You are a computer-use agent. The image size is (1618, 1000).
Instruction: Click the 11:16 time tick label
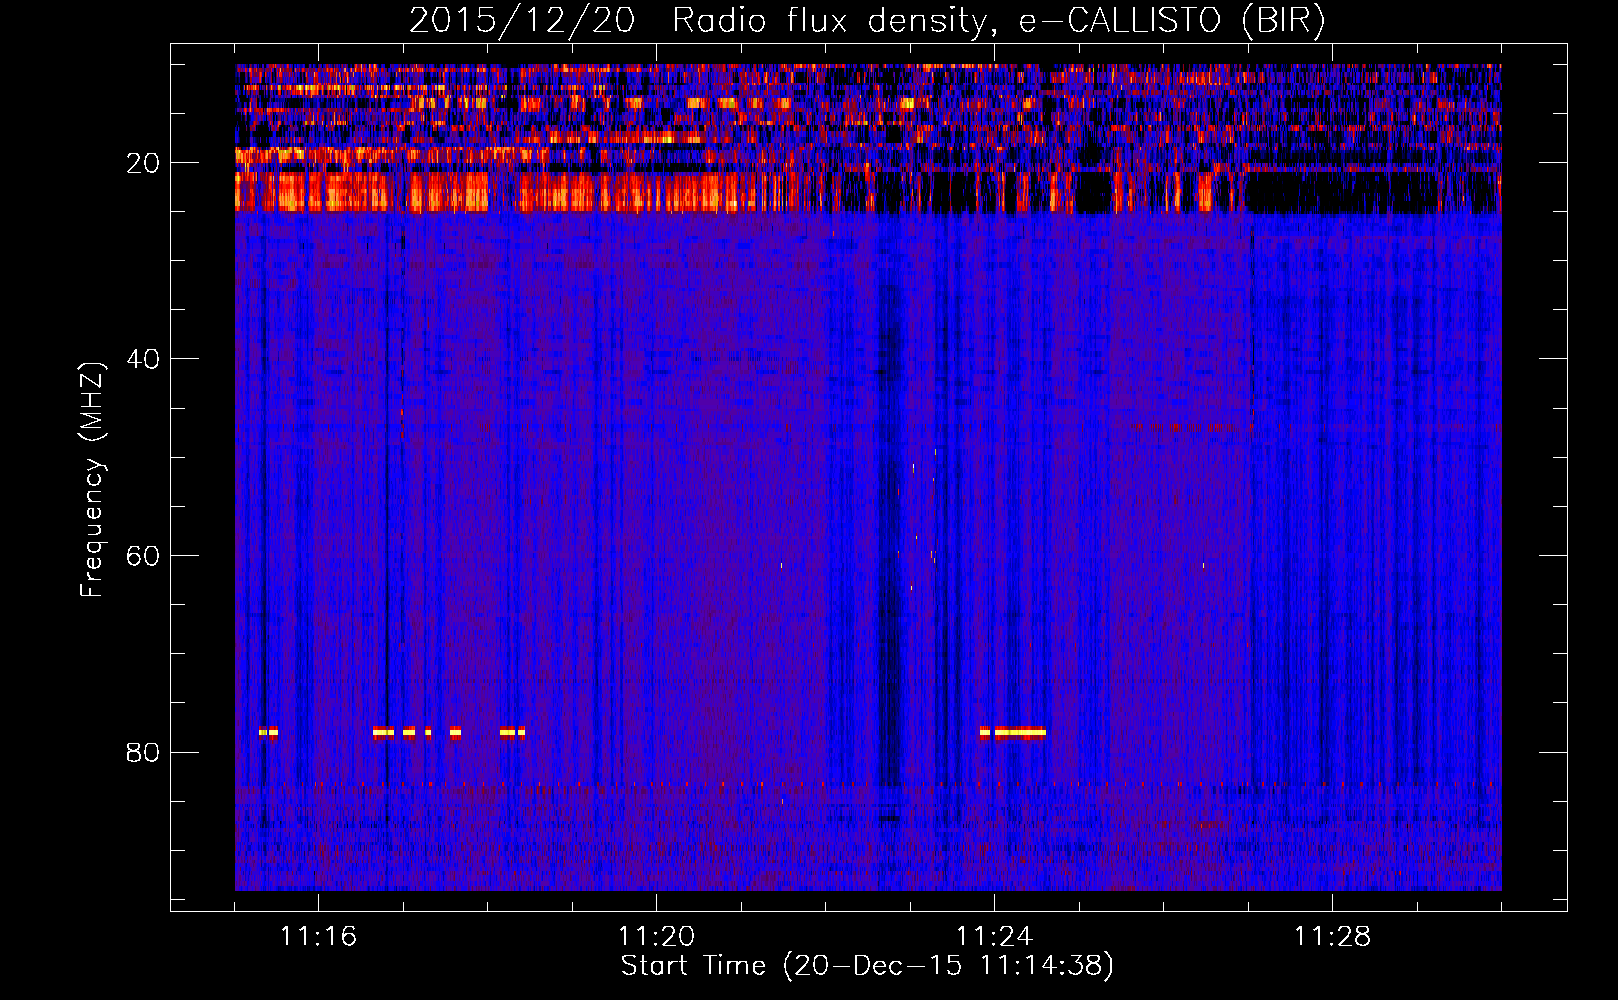pyautogui.click(x=318, y=936)
